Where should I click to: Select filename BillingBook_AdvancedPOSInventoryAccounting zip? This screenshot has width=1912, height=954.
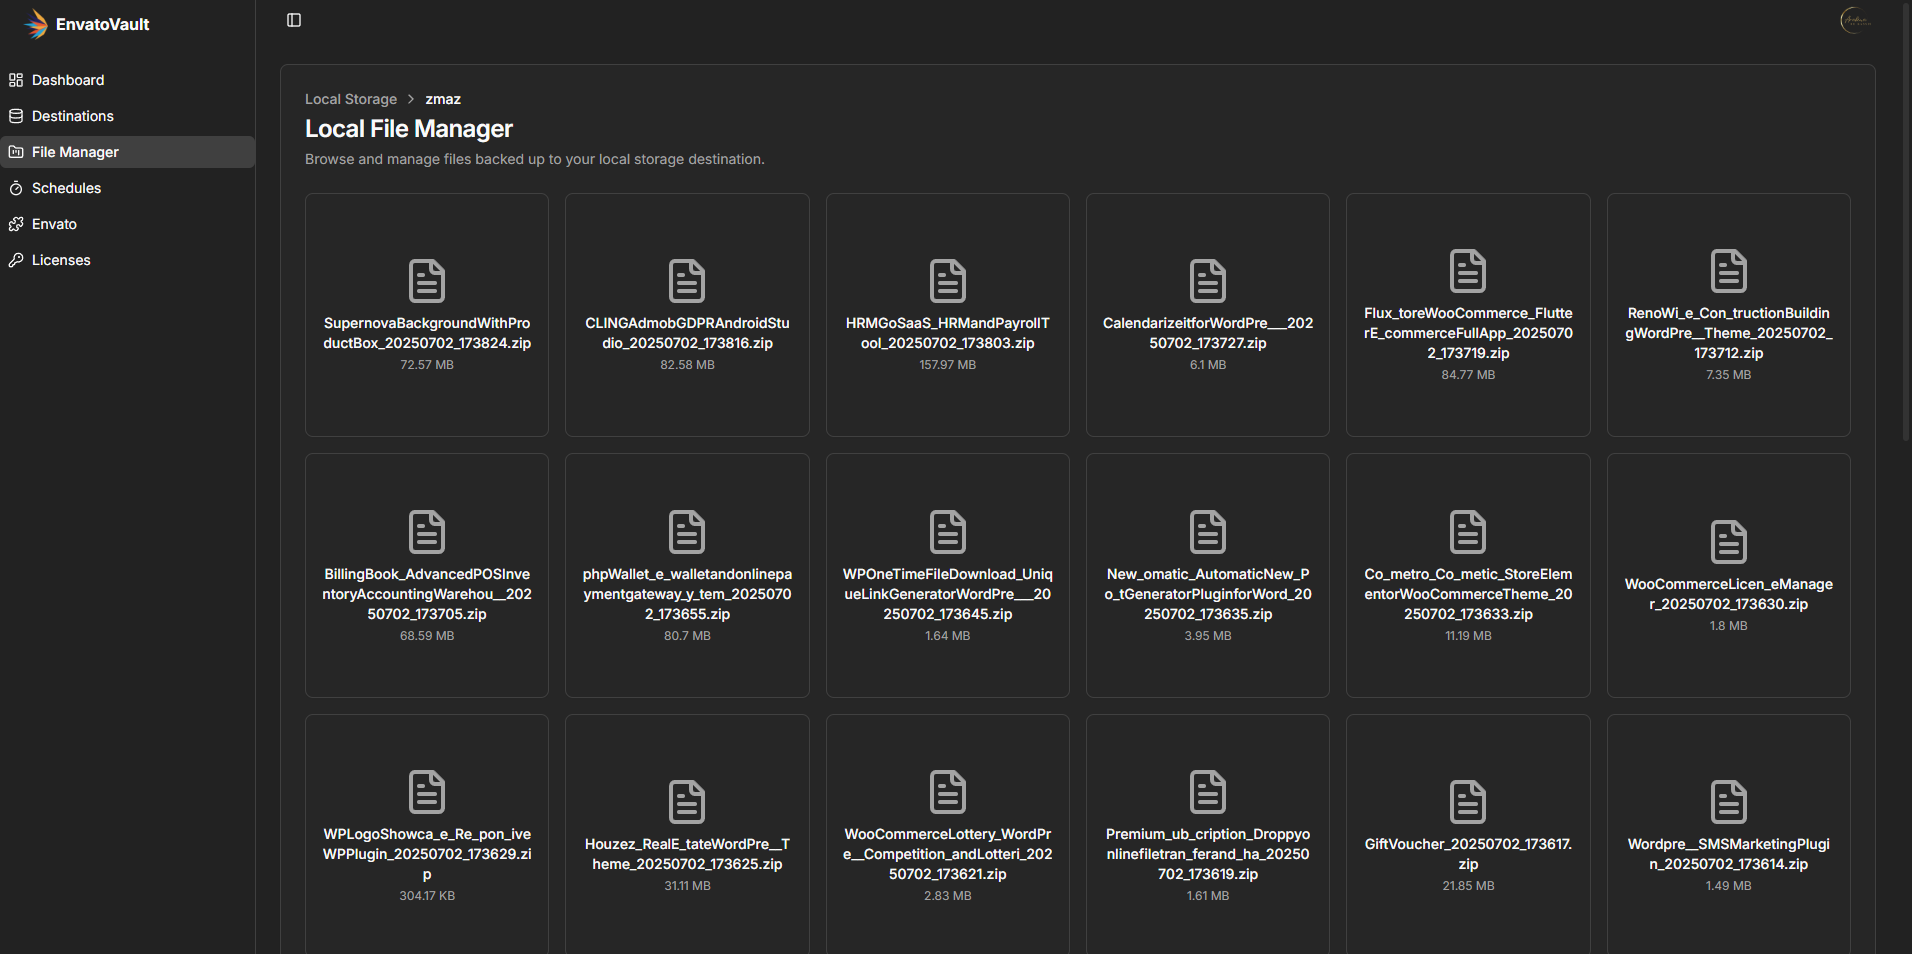tap(427, 594)
